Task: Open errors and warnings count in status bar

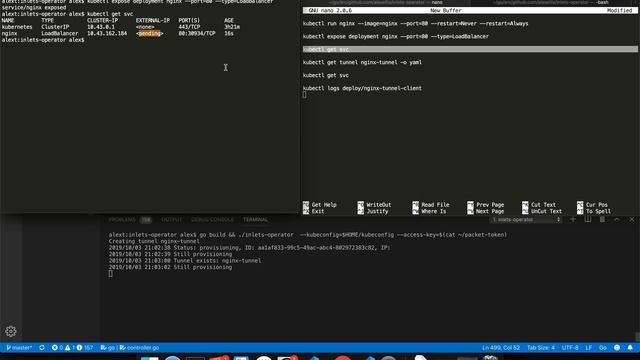Action: pos(72,348)
